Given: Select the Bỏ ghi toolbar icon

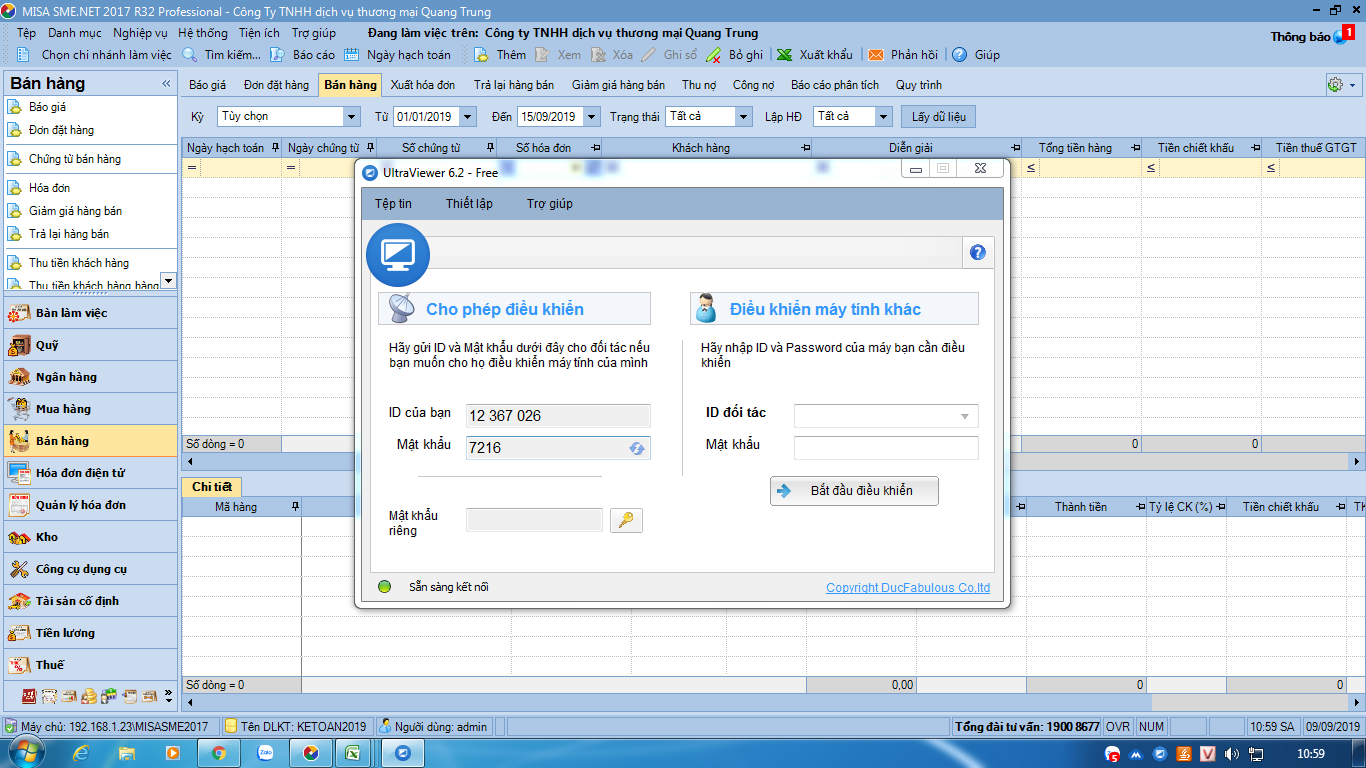Looking at the screenshot, I should point(735,55).
